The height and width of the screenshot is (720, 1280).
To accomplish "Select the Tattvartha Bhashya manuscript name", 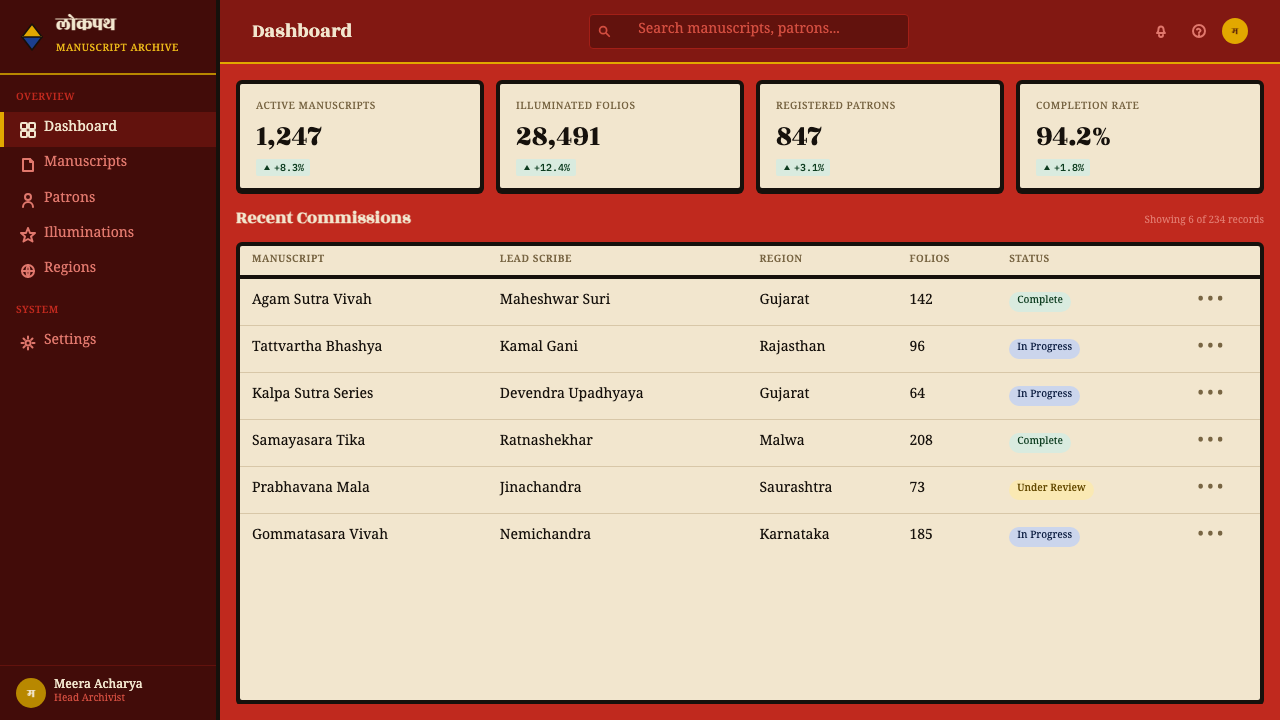I will tap(317, 346).
